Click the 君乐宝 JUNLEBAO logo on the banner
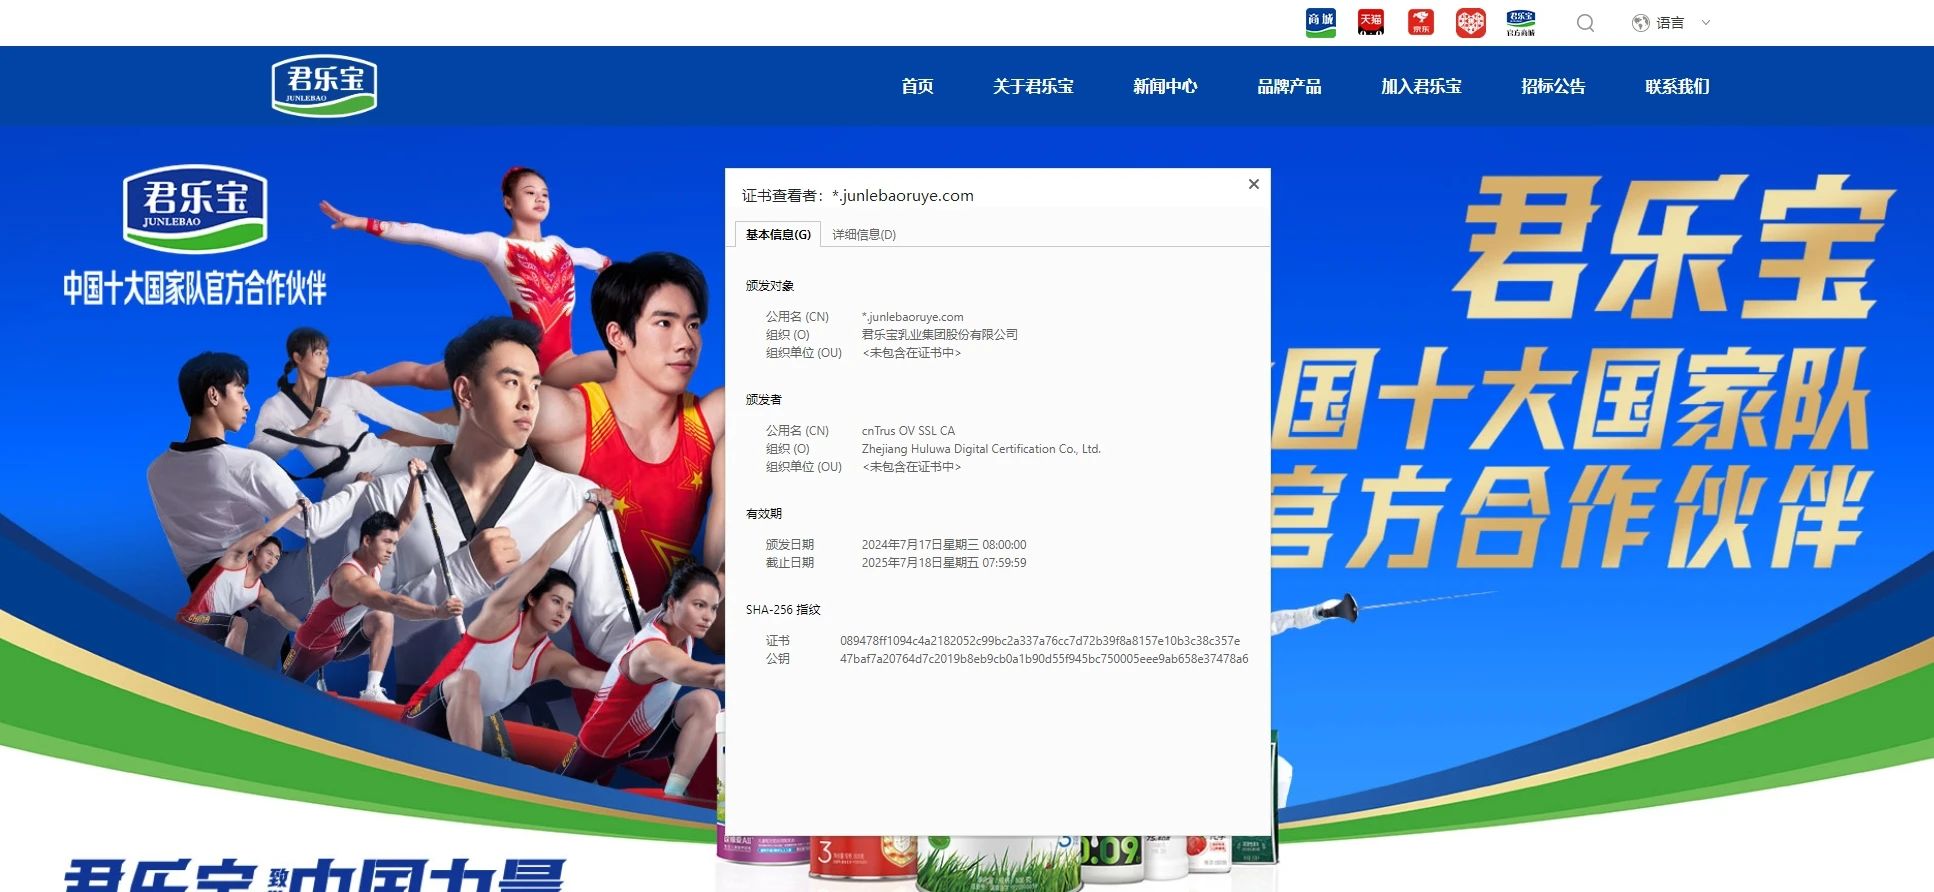This screenshot has width=1934, height=892. click(195, 208)
